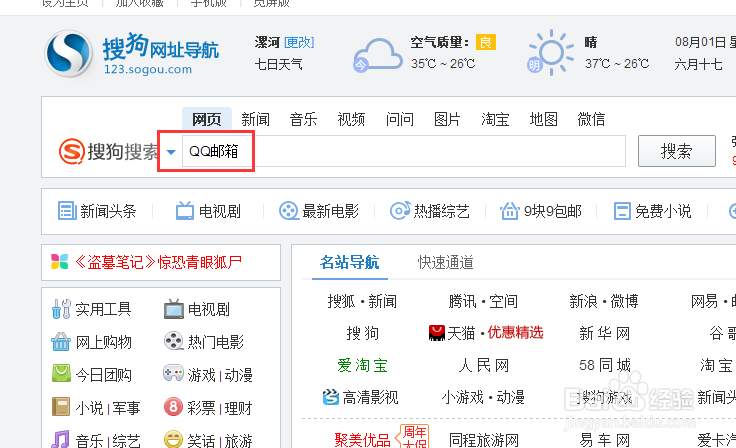Open the 小游戏 site link
The width and height of the screenshot is (736, 448).
point(462,397)
